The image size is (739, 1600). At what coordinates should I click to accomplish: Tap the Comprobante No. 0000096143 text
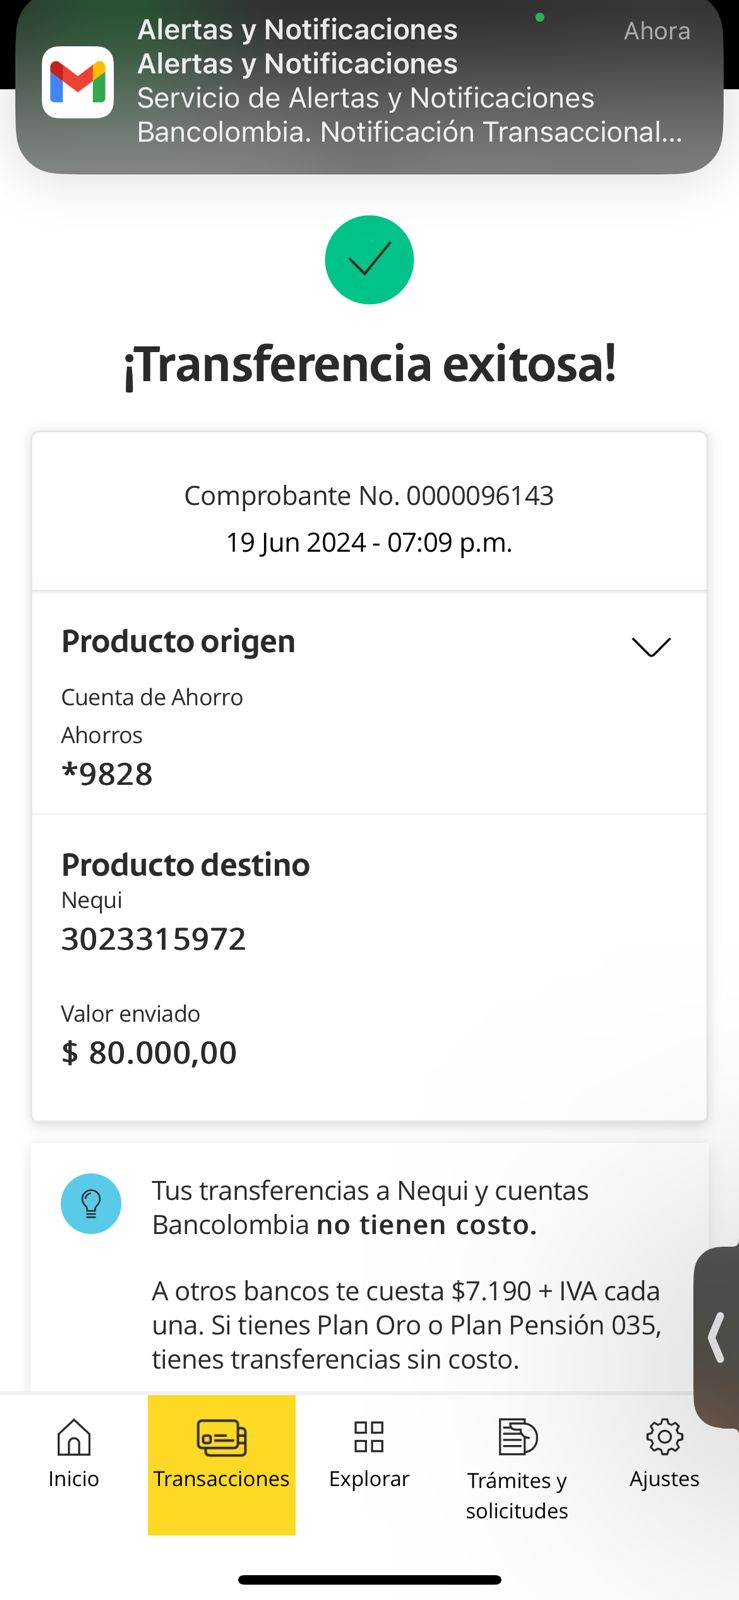369,496
